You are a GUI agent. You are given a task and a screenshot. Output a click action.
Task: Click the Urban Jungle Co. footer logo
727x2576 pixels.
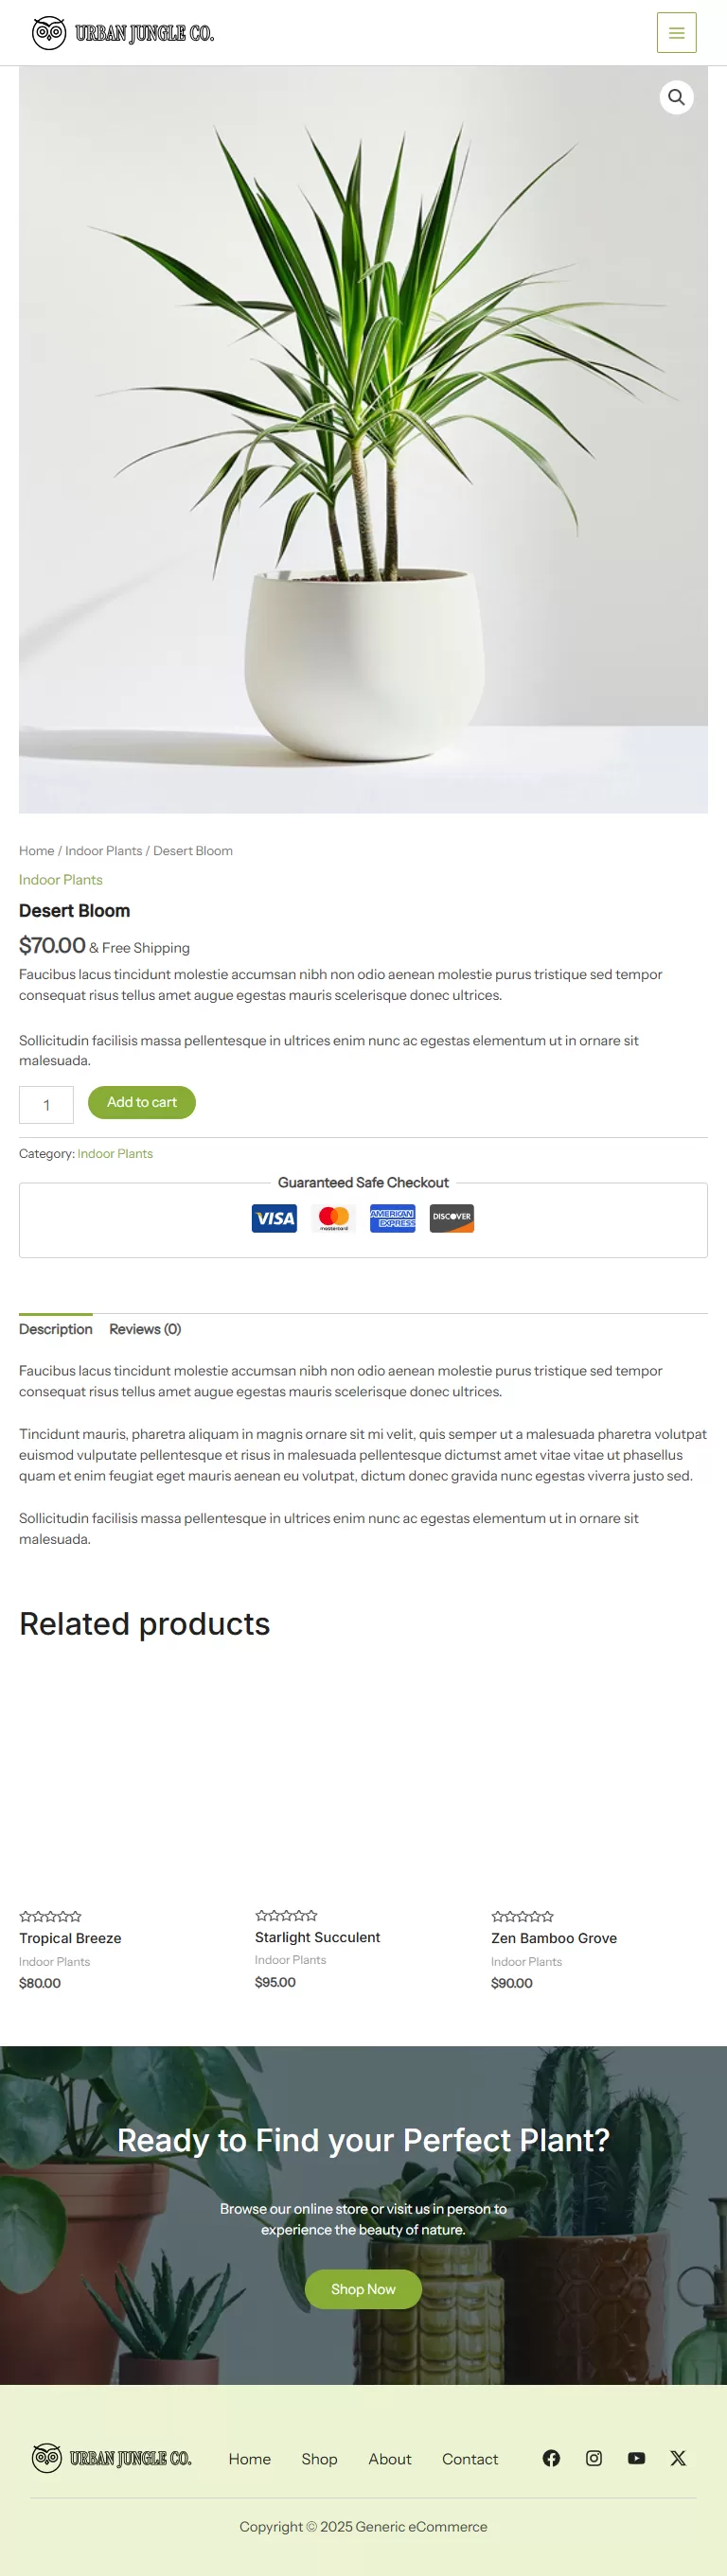111,2458
